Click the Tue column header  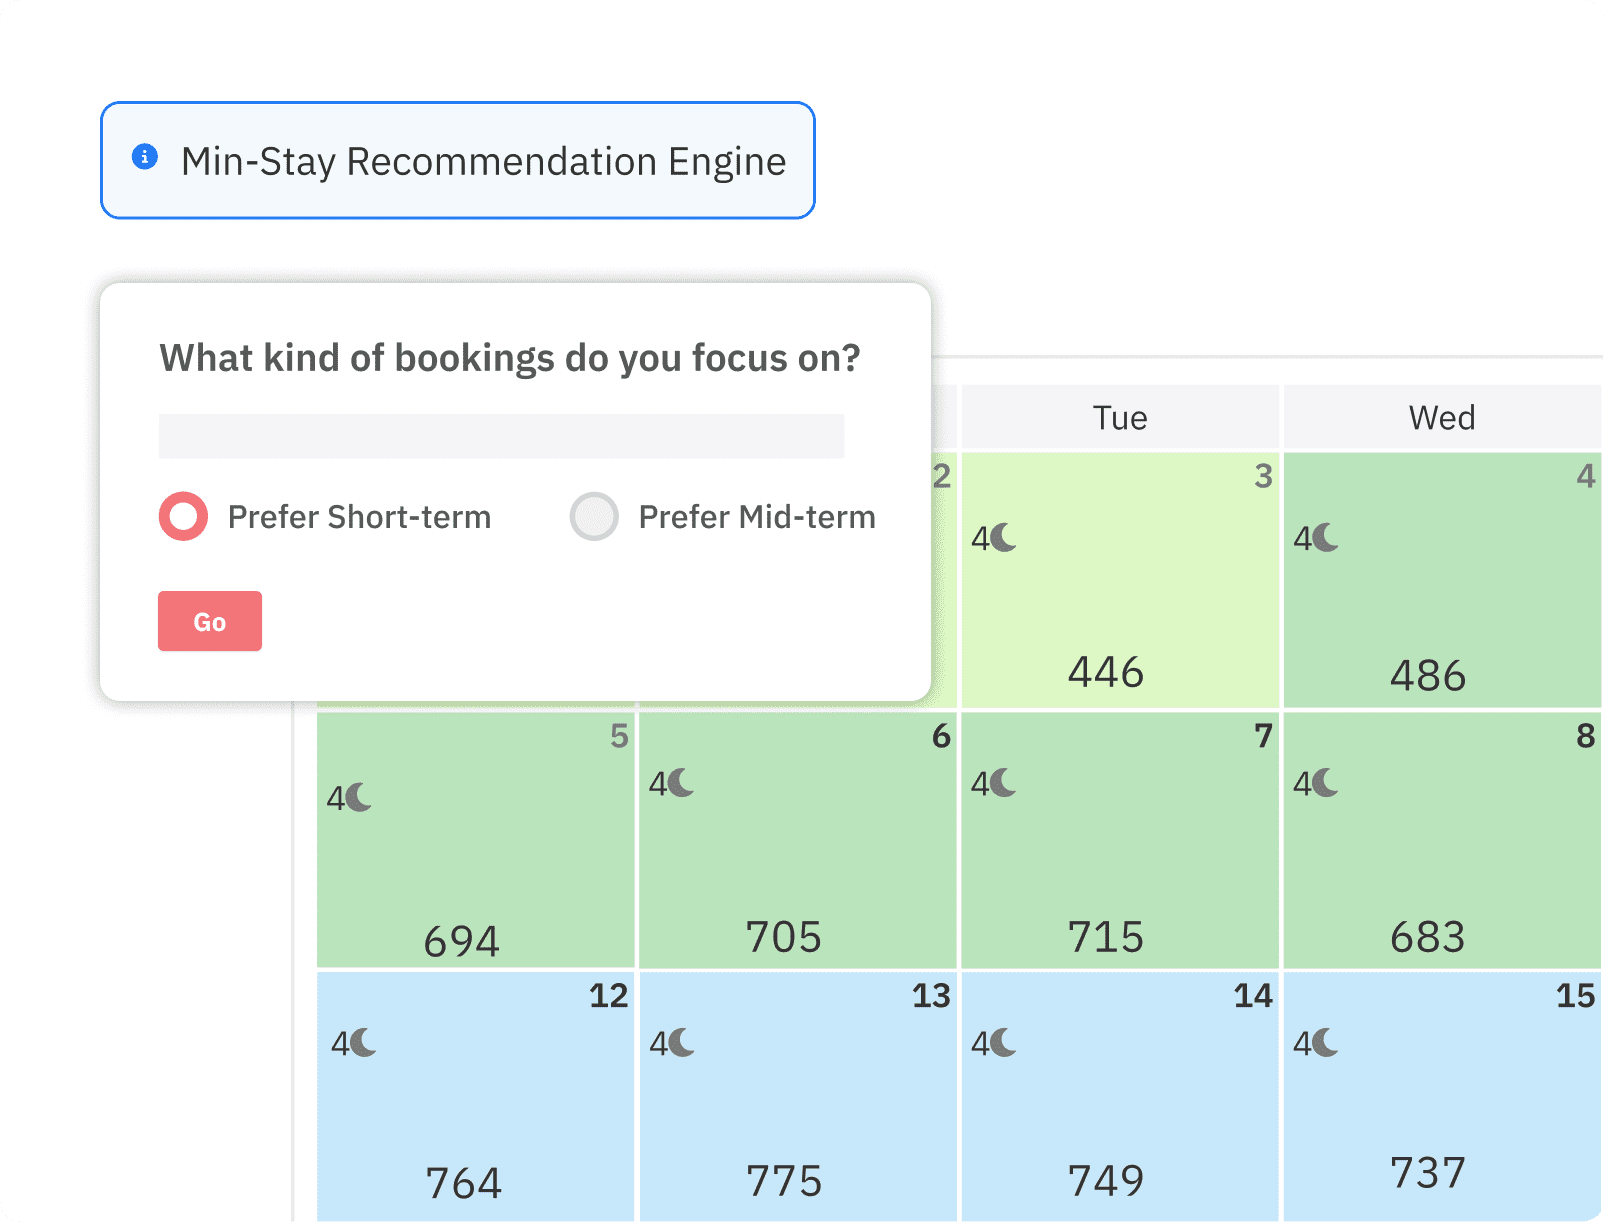[x=1119, y=417]
